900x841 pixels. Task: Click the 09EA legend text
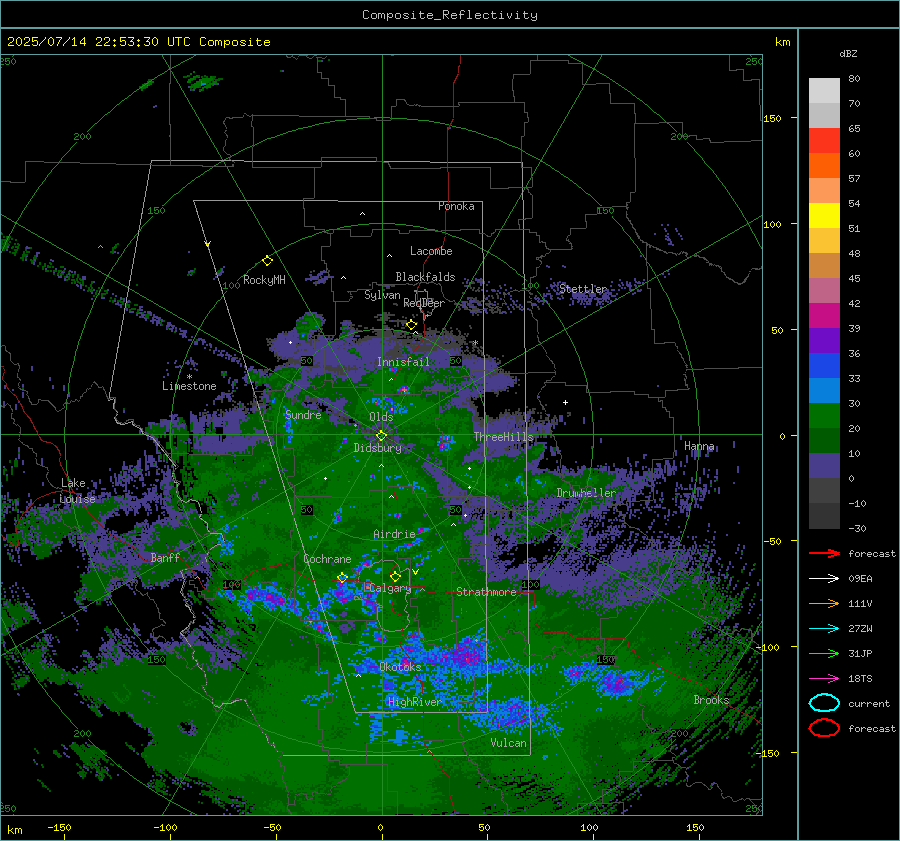pos(860,579)
